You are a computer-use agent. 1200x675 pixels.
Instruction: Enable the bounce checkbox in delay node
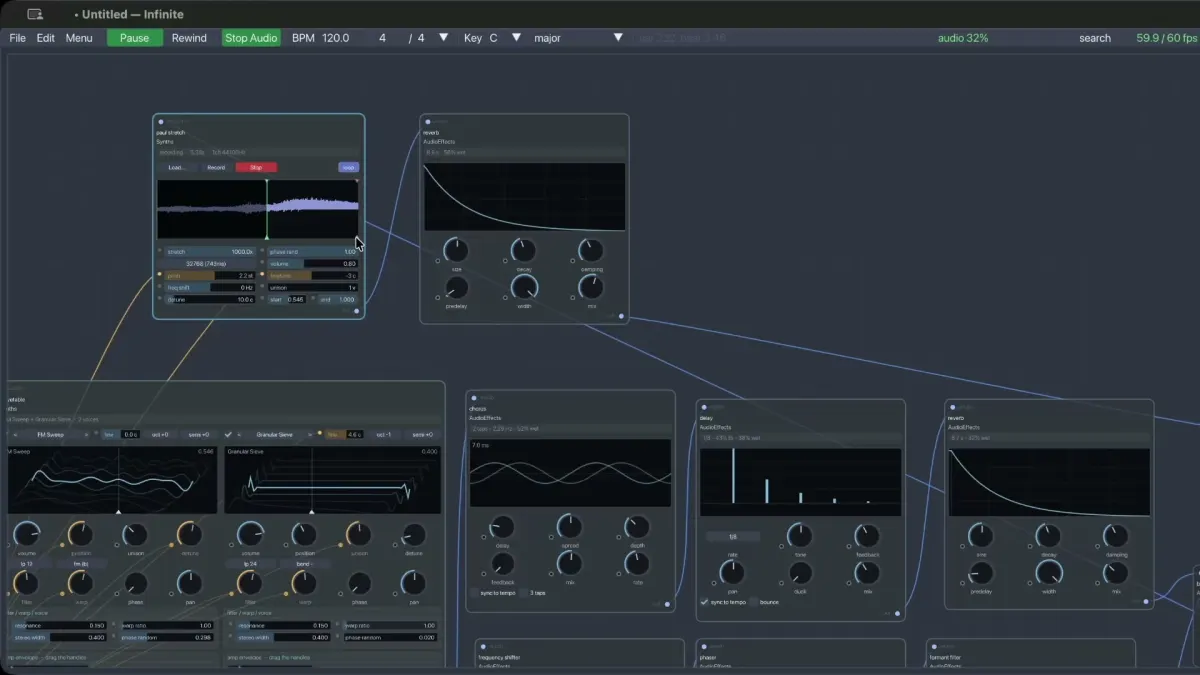753,602
